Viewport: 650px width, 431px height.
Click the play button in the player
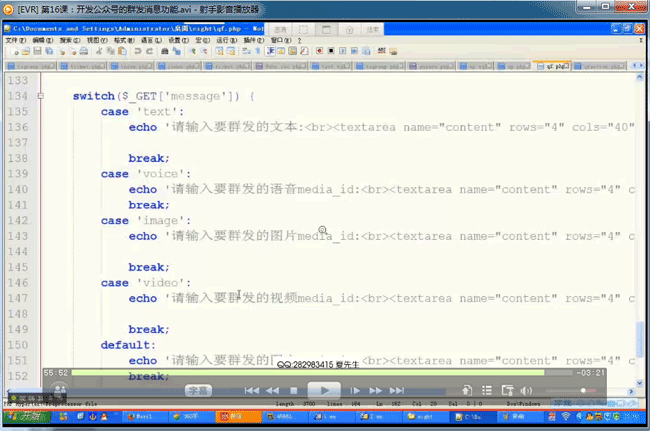[x=322, y=390]
